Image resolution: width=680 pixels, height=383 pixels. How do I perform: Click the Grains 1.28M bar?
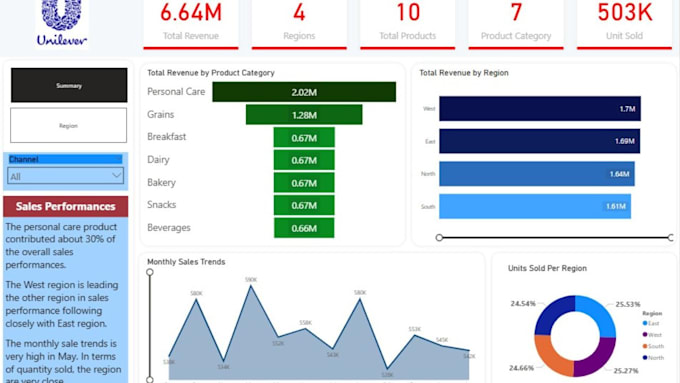point(304,115)
